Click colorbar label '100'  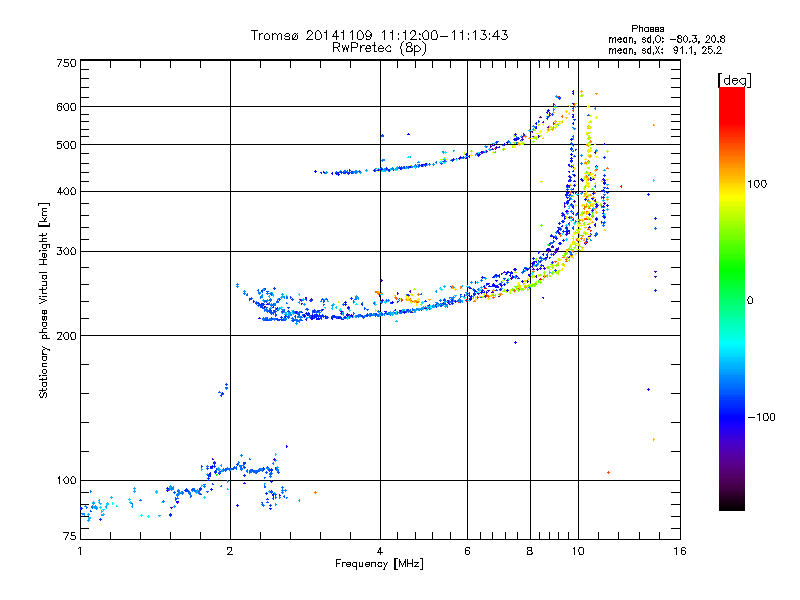click(757, 184)
